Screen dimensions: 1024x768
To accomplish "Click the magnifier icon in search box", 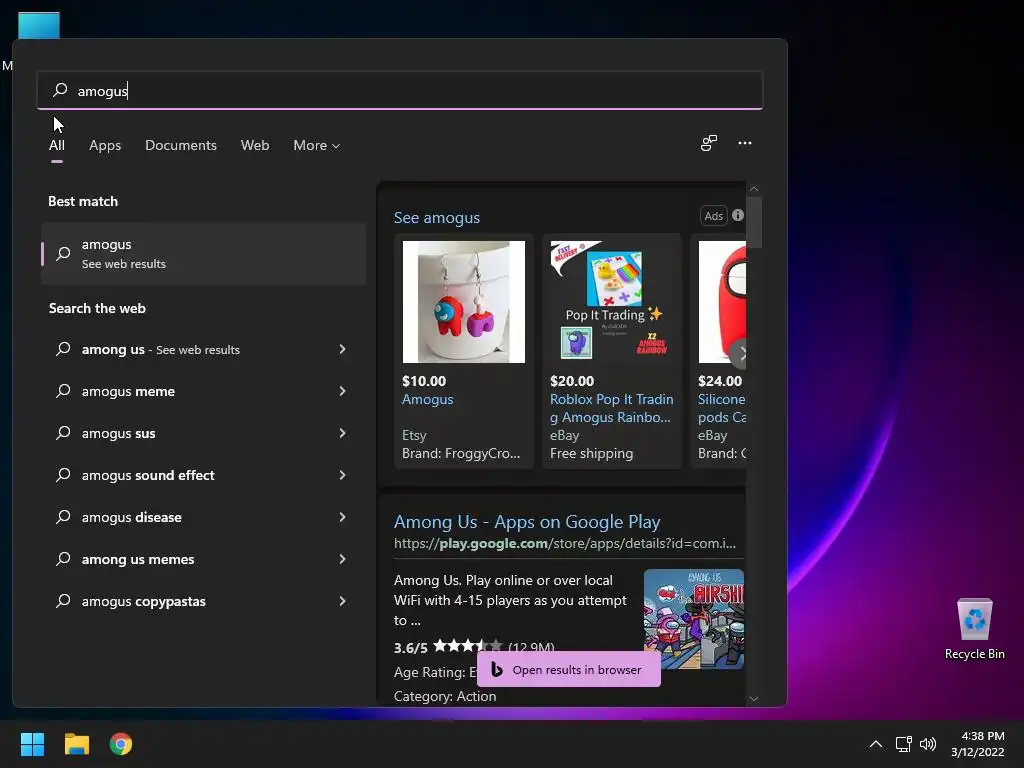I will click(60, 90).
